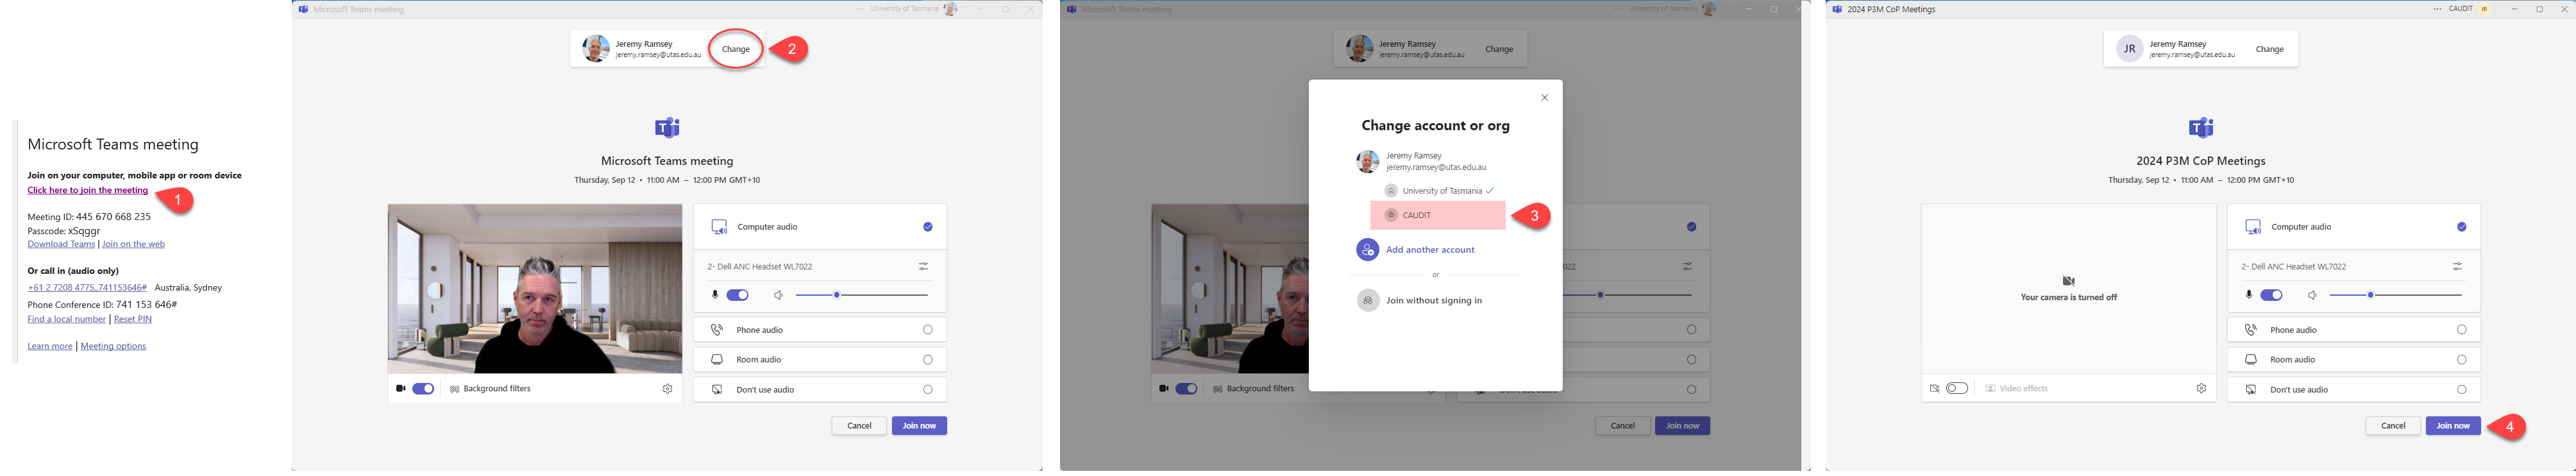Turn on the camera toggle in the 2024 P3M CoP Meetings window
Screen dimensions: 2576x476
tap(1957, 389)
